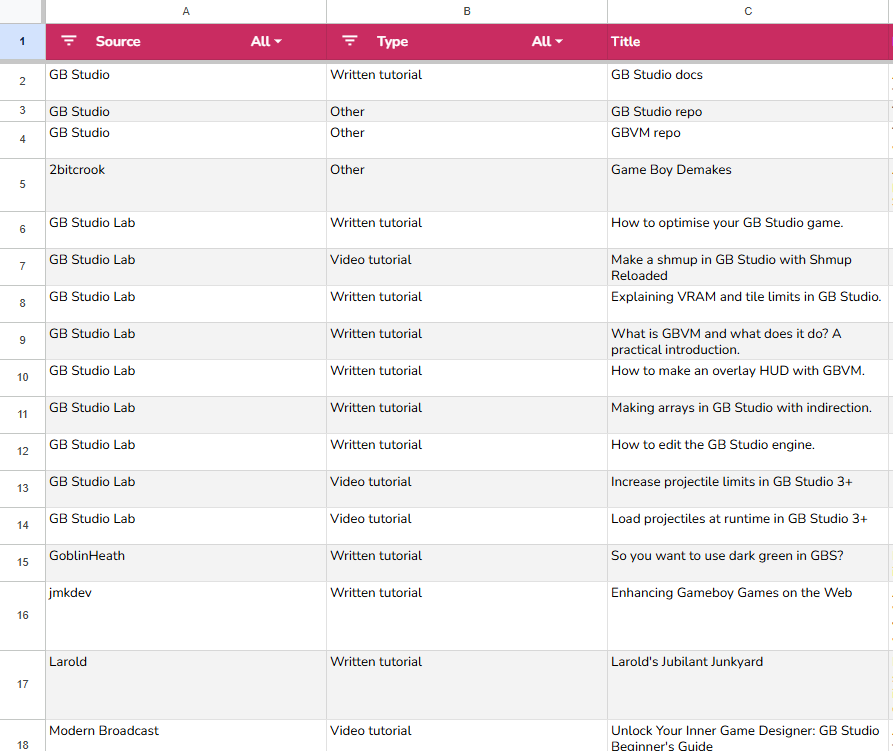Screen dimensions: 893x751
Task: Click 'Load projectiles at runtime' cell
Action: coord(748,526)
